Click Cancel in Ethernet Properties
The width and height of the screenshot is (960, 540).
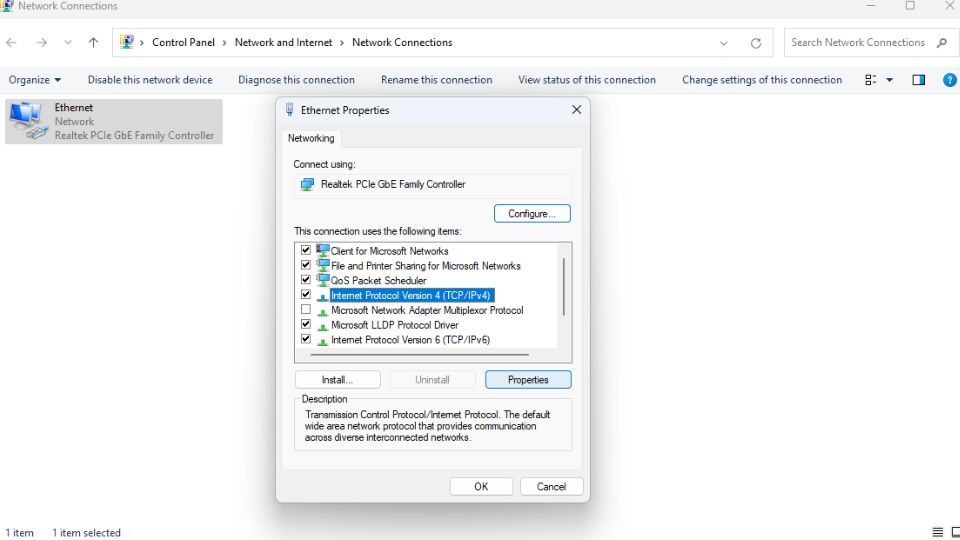click(551, 487)
